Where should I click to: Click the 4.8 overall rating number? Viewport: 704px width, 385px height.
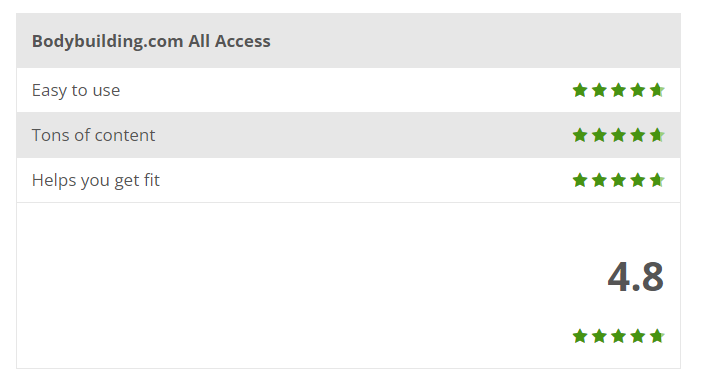[635, 277]
